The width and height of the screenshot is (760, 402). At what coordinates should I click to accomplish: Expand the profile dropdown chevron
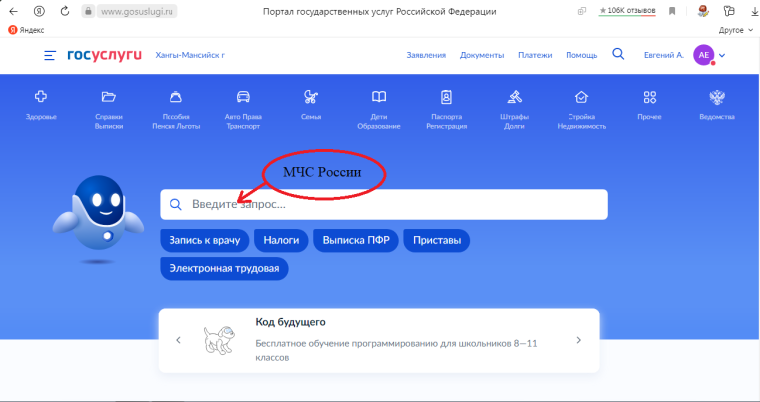pyautogui.click(x=722, y=56)
